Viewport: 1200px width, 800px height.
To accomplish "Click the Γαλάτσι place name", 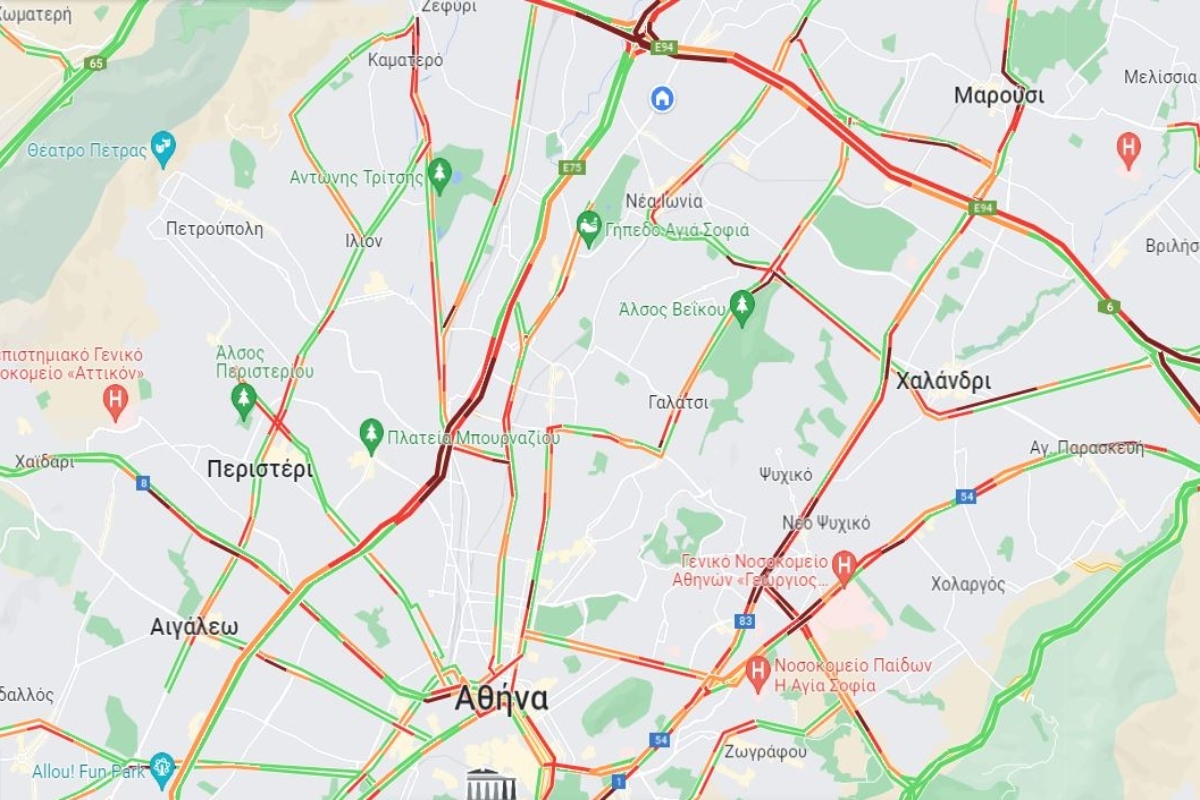I will 678,403.
